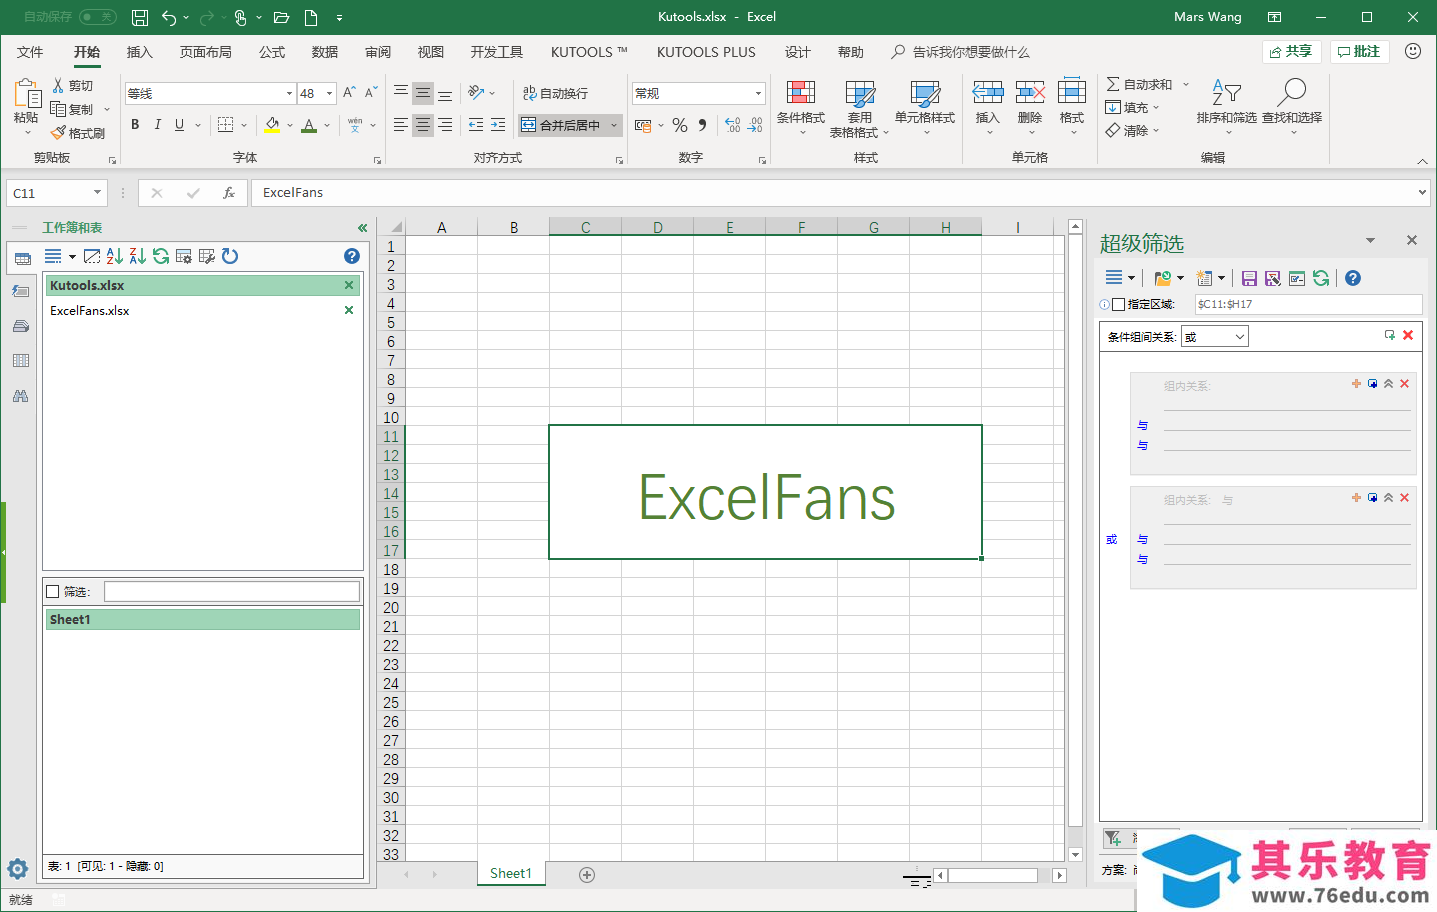1437x912 pixels.
Task: Open the font name 等线 dropdown
Action: [289, 93]
